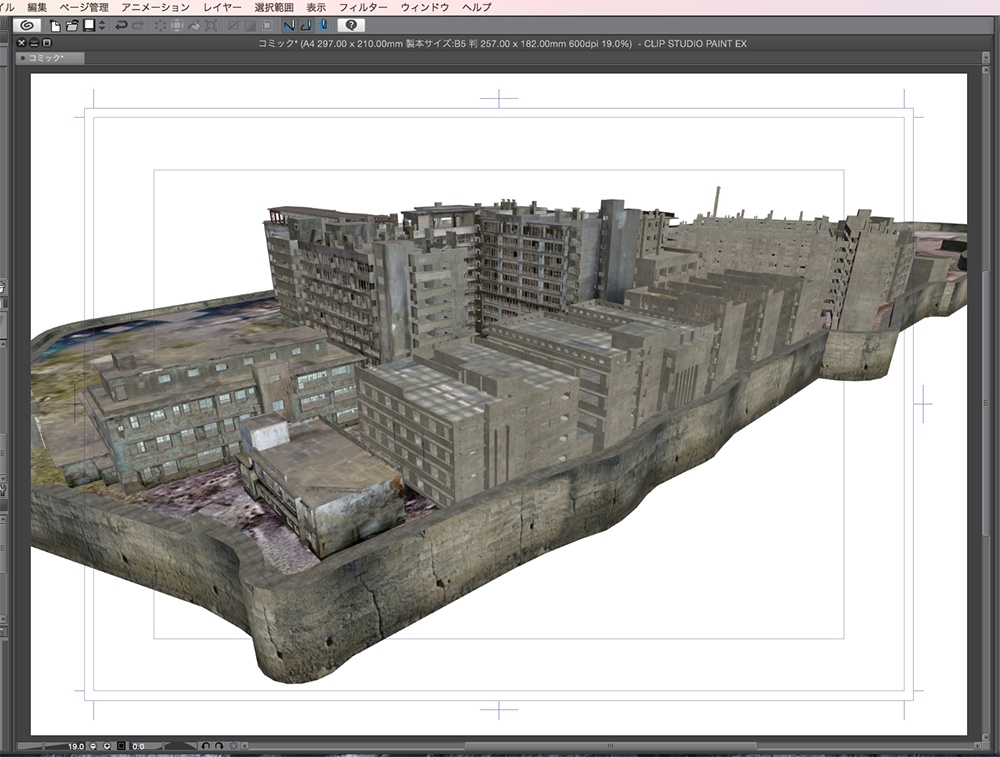
Task: Open help with the question mark icon
Action: [x=351, y=25]
